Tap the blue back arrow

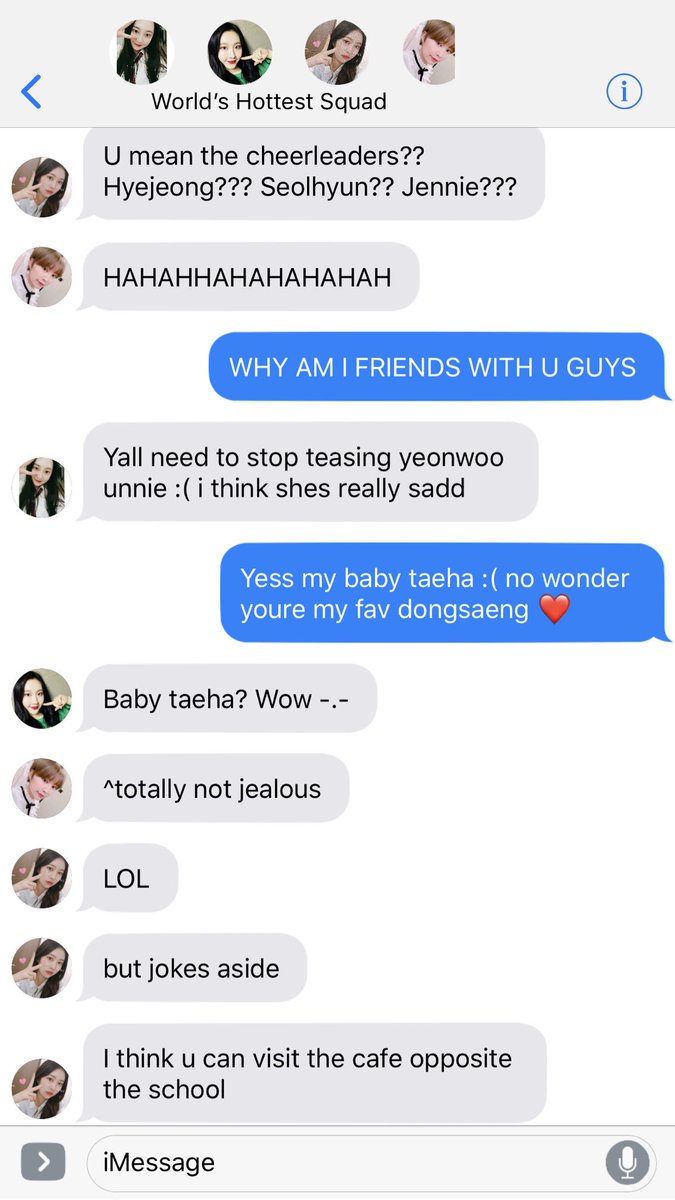tap(31, 92)
